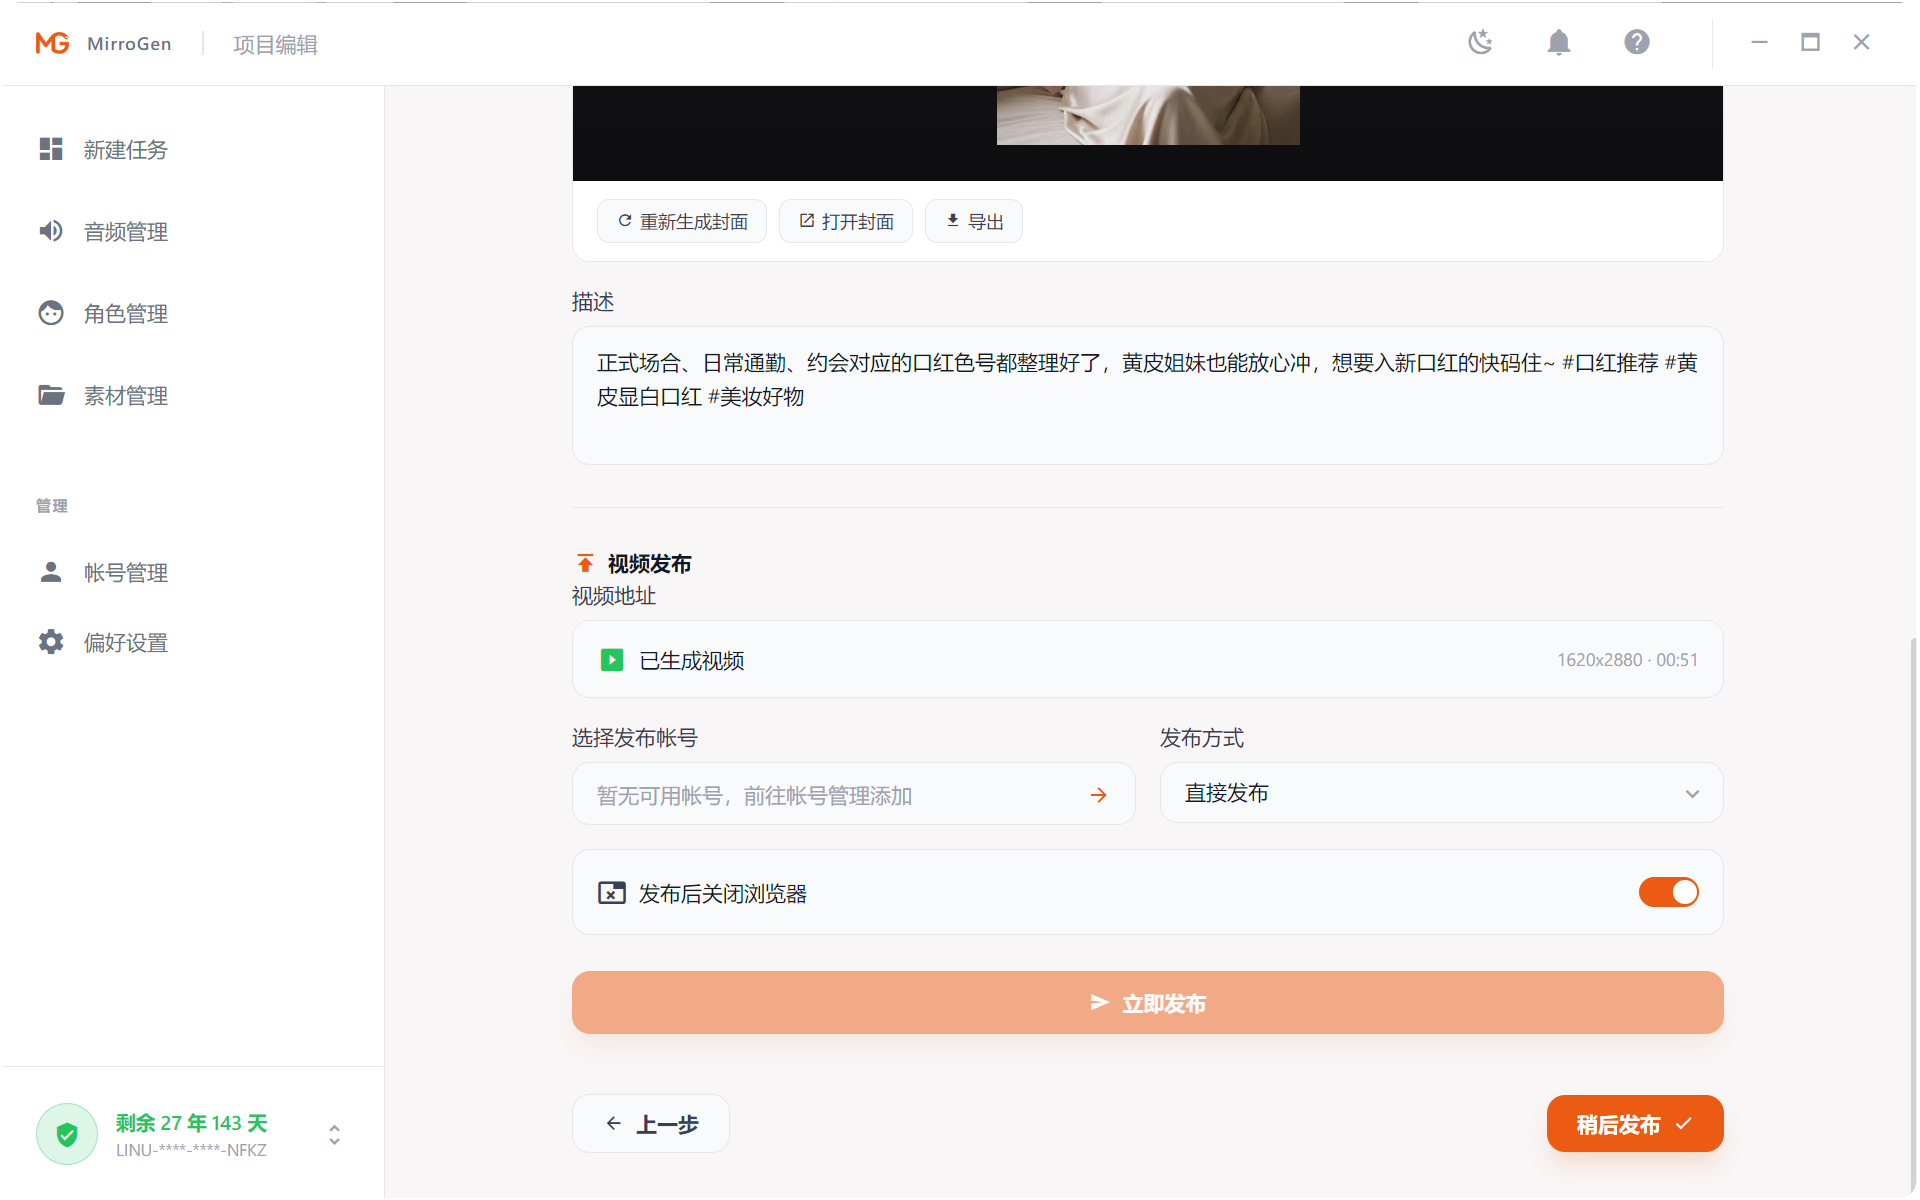The height and width of the screenshot is (1200, 1920).
Task: Open the 音频管理 panel
Action: pos(124,231)
